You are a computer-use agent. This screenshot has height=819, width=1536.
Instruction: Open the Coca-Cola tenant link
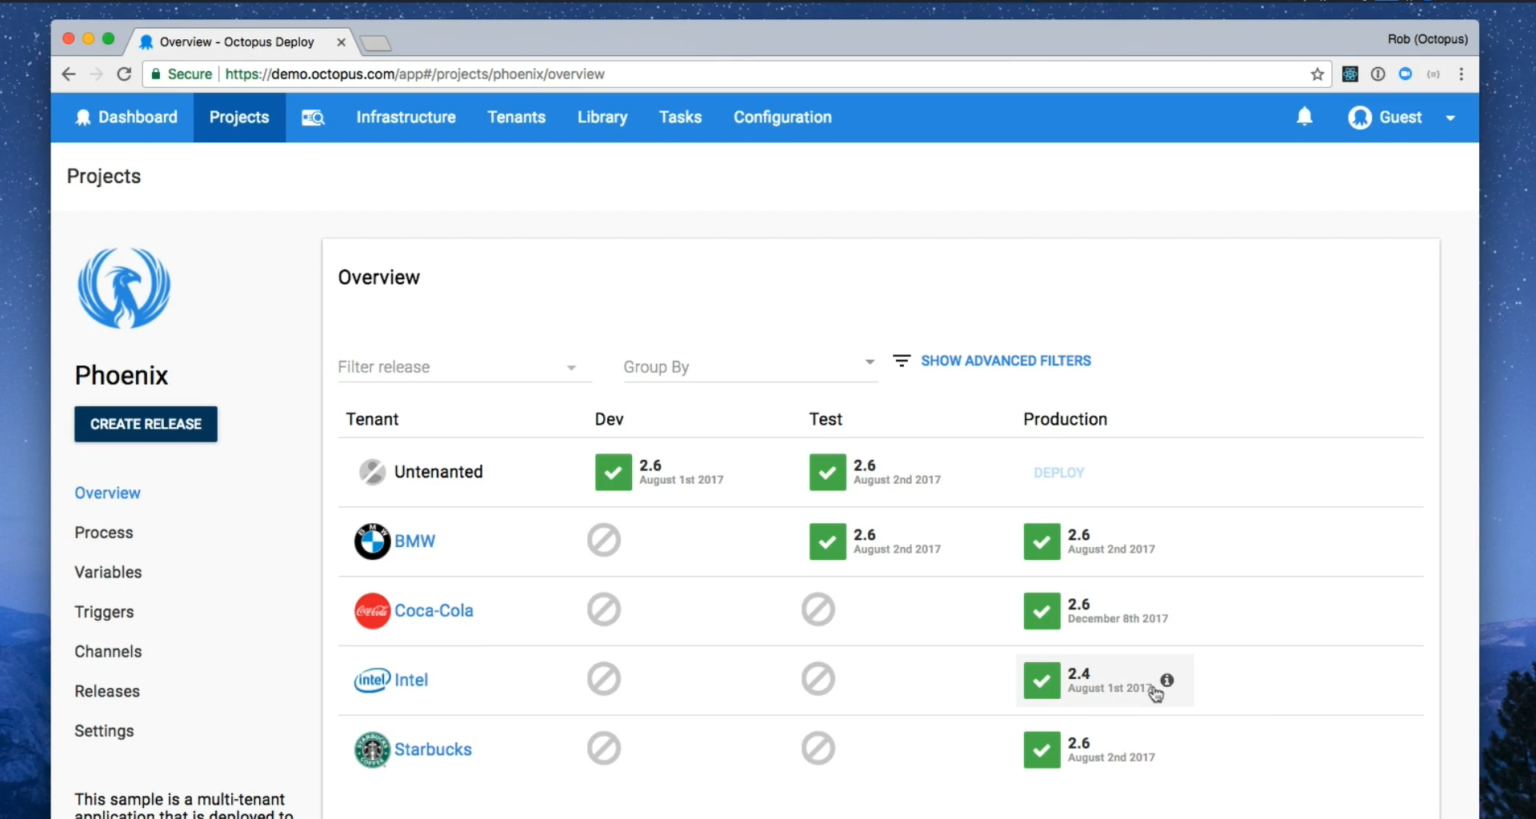[x=434, y=611]
